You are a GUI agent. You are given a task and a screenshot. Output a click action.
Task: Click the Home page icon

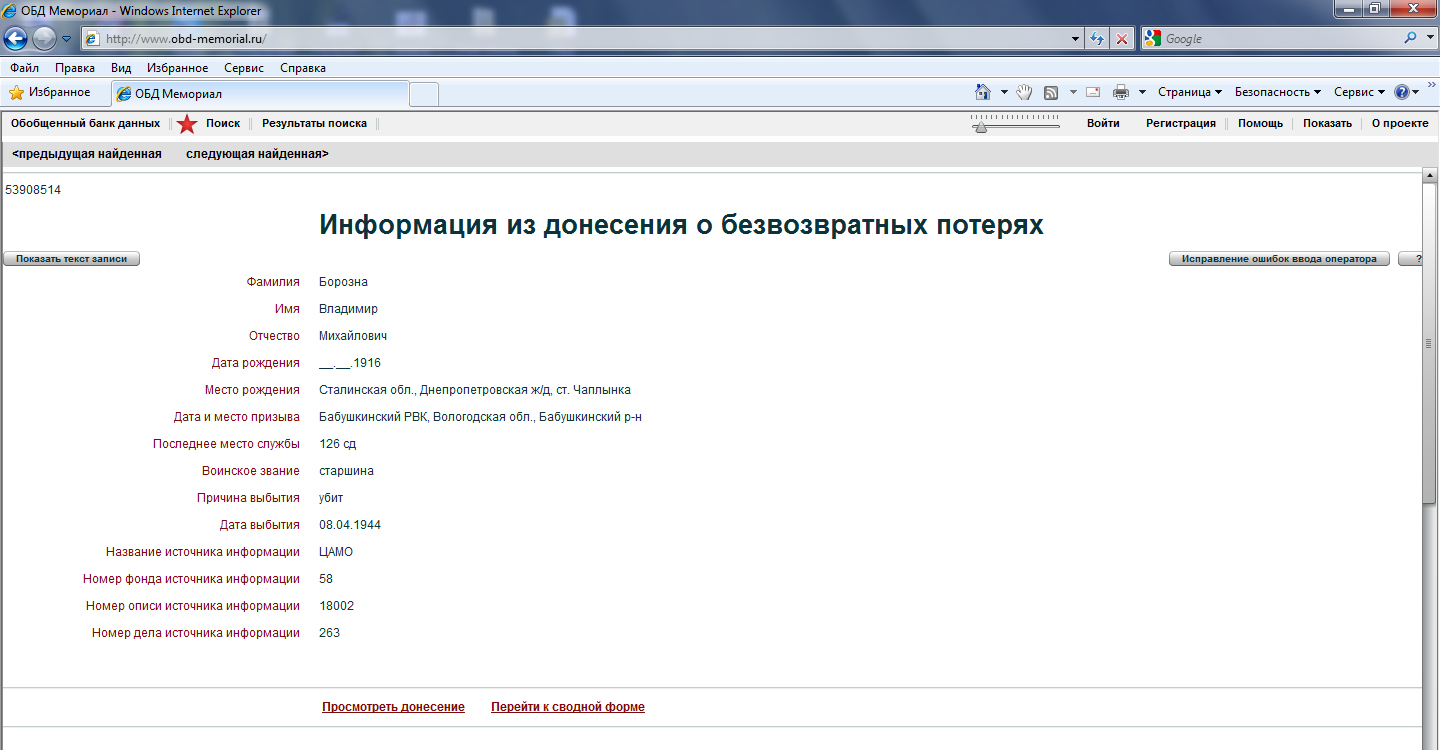[x=983, y=92]
